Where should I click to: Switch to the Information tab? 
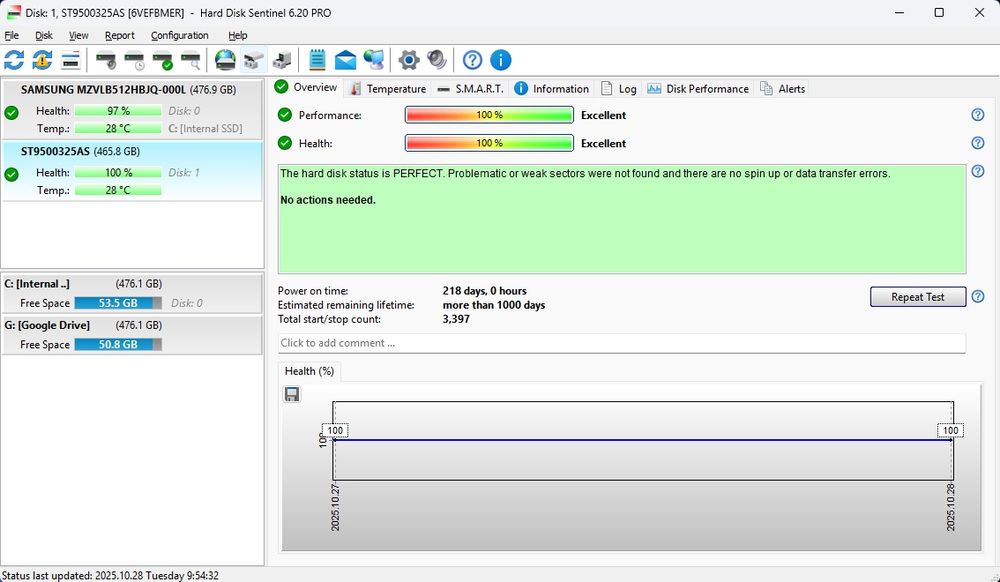click(x=552, y=89)
